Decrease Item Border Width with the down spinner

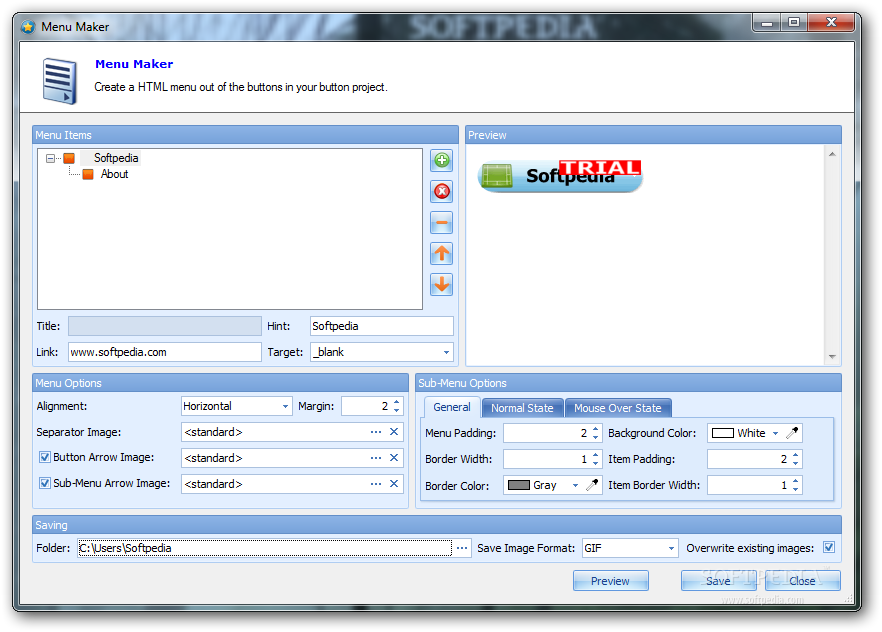pyautogui.click(x=795, y=489)
